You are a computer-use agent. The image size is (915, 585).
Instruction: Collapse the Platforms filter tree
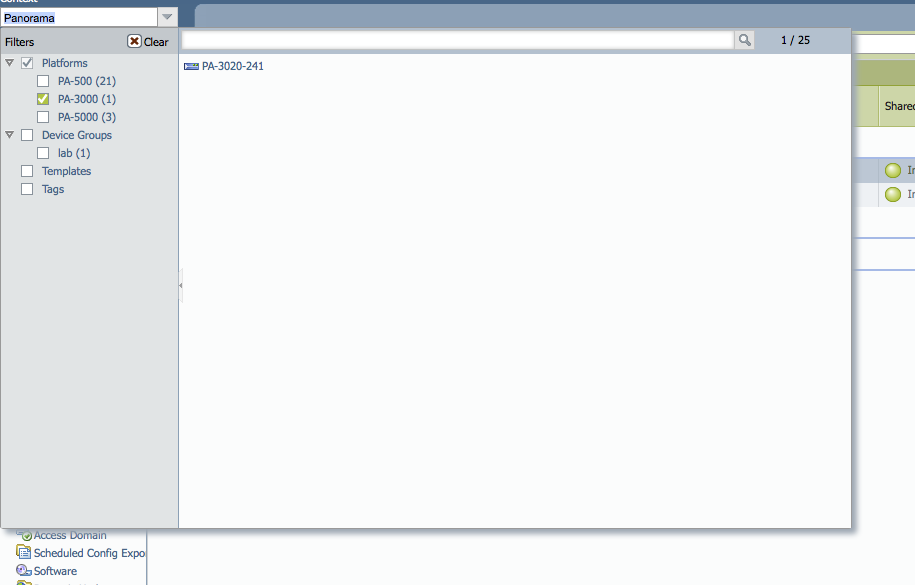point(9,62)
